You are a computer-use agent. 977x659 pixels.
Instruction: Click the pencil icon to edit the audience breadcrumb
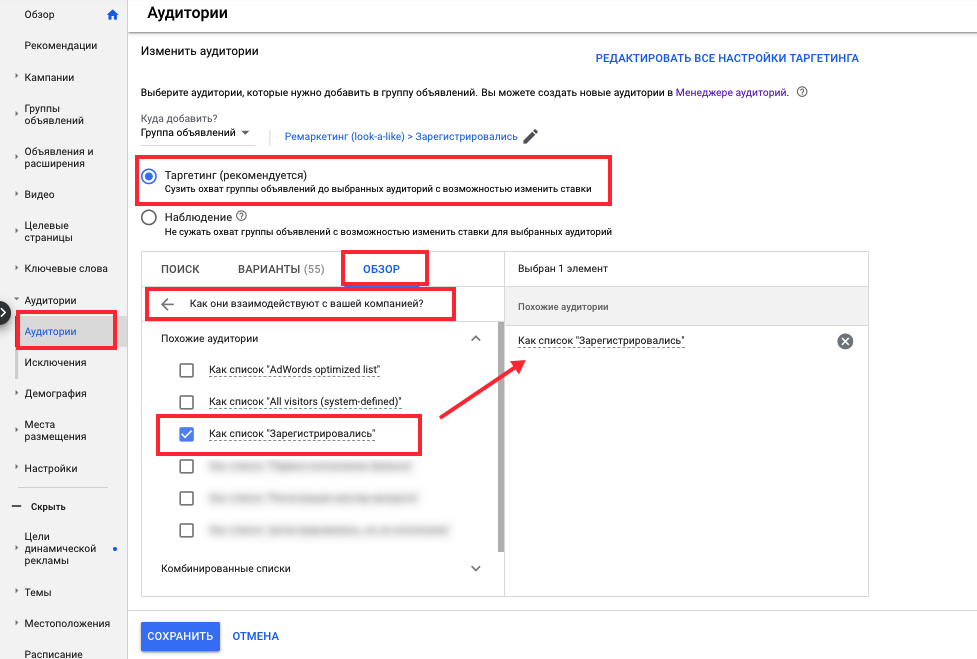pos(531,135)
